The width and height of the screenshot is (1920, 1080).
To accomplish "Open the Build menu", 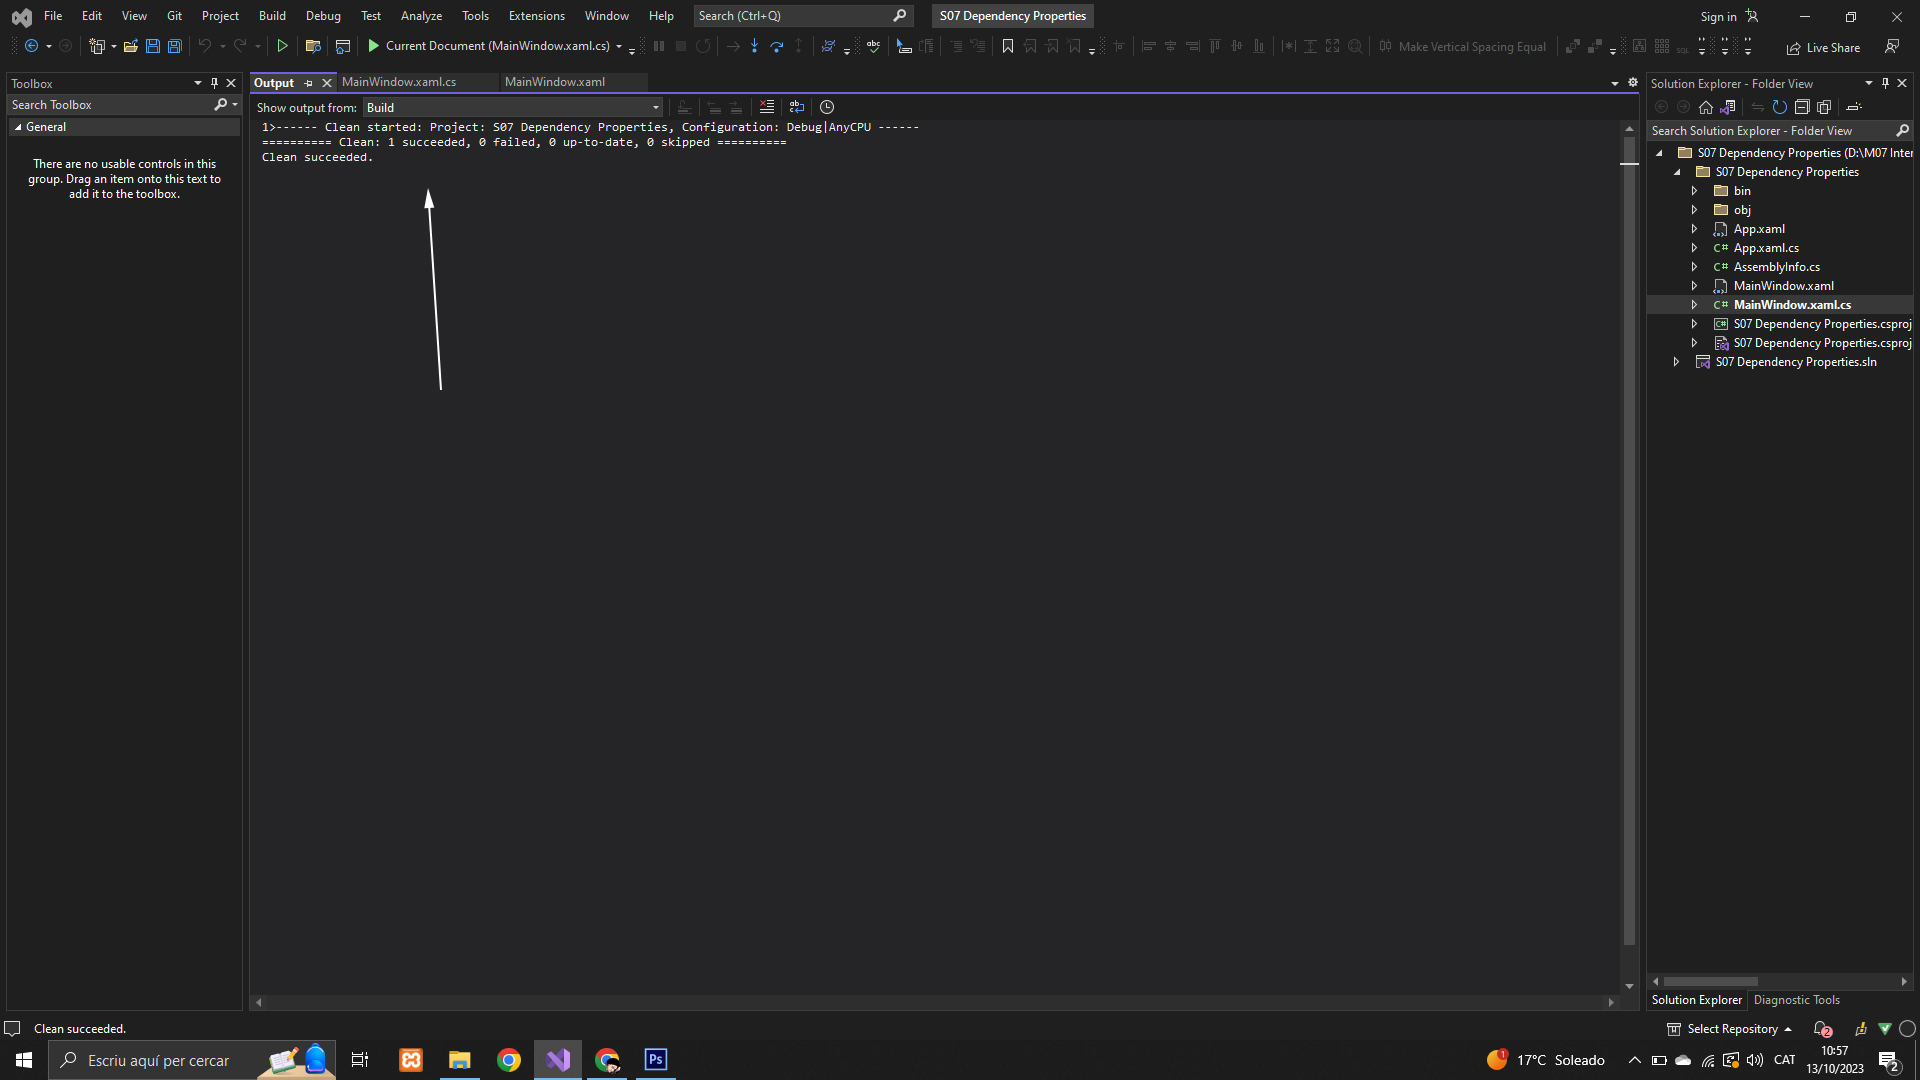I will coord(272,16).
